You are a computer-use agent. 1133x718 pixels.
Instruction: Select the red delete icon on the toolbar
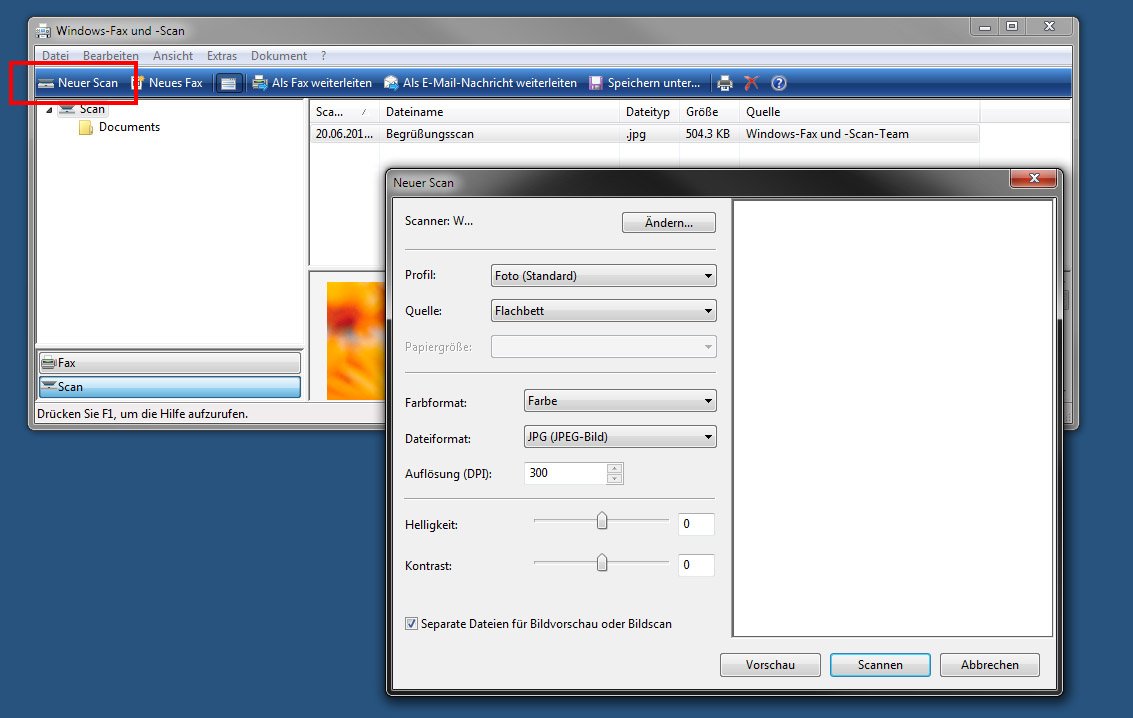pos(752,83)
